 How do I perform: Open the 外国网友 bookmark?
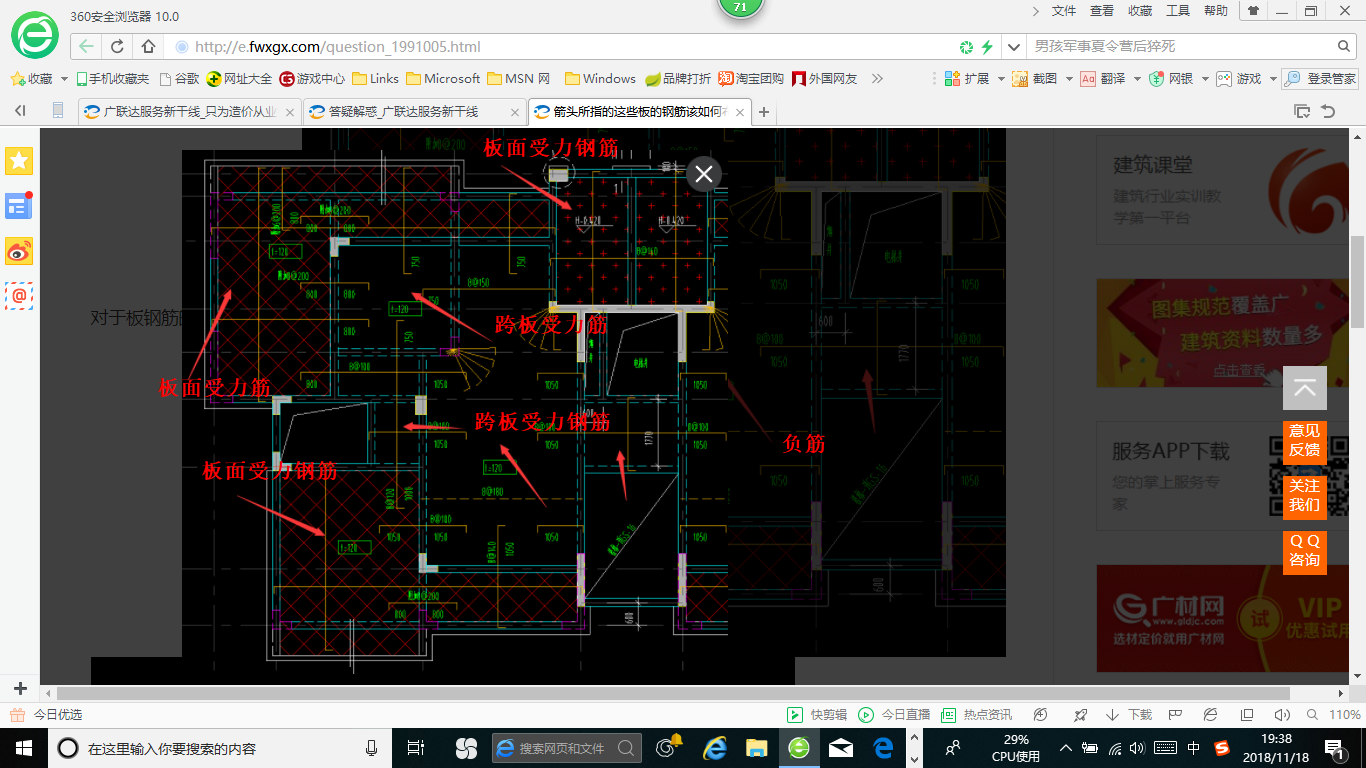(x=825, y=78)
